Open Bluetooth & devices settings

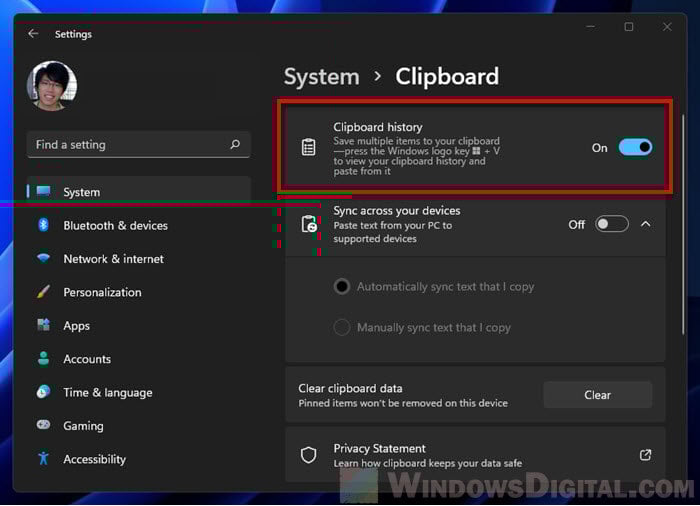(x=138, y=226)
